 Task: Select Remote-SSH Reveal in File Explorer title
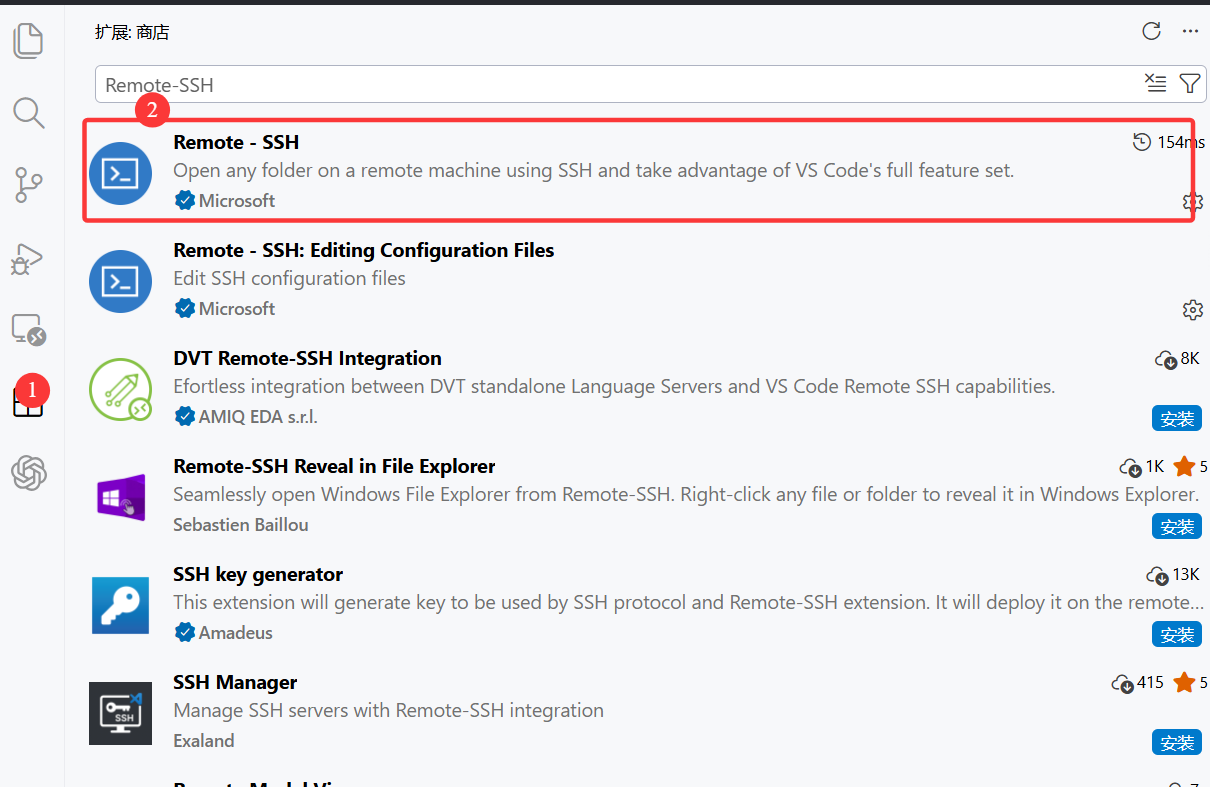tap(334, 466)
